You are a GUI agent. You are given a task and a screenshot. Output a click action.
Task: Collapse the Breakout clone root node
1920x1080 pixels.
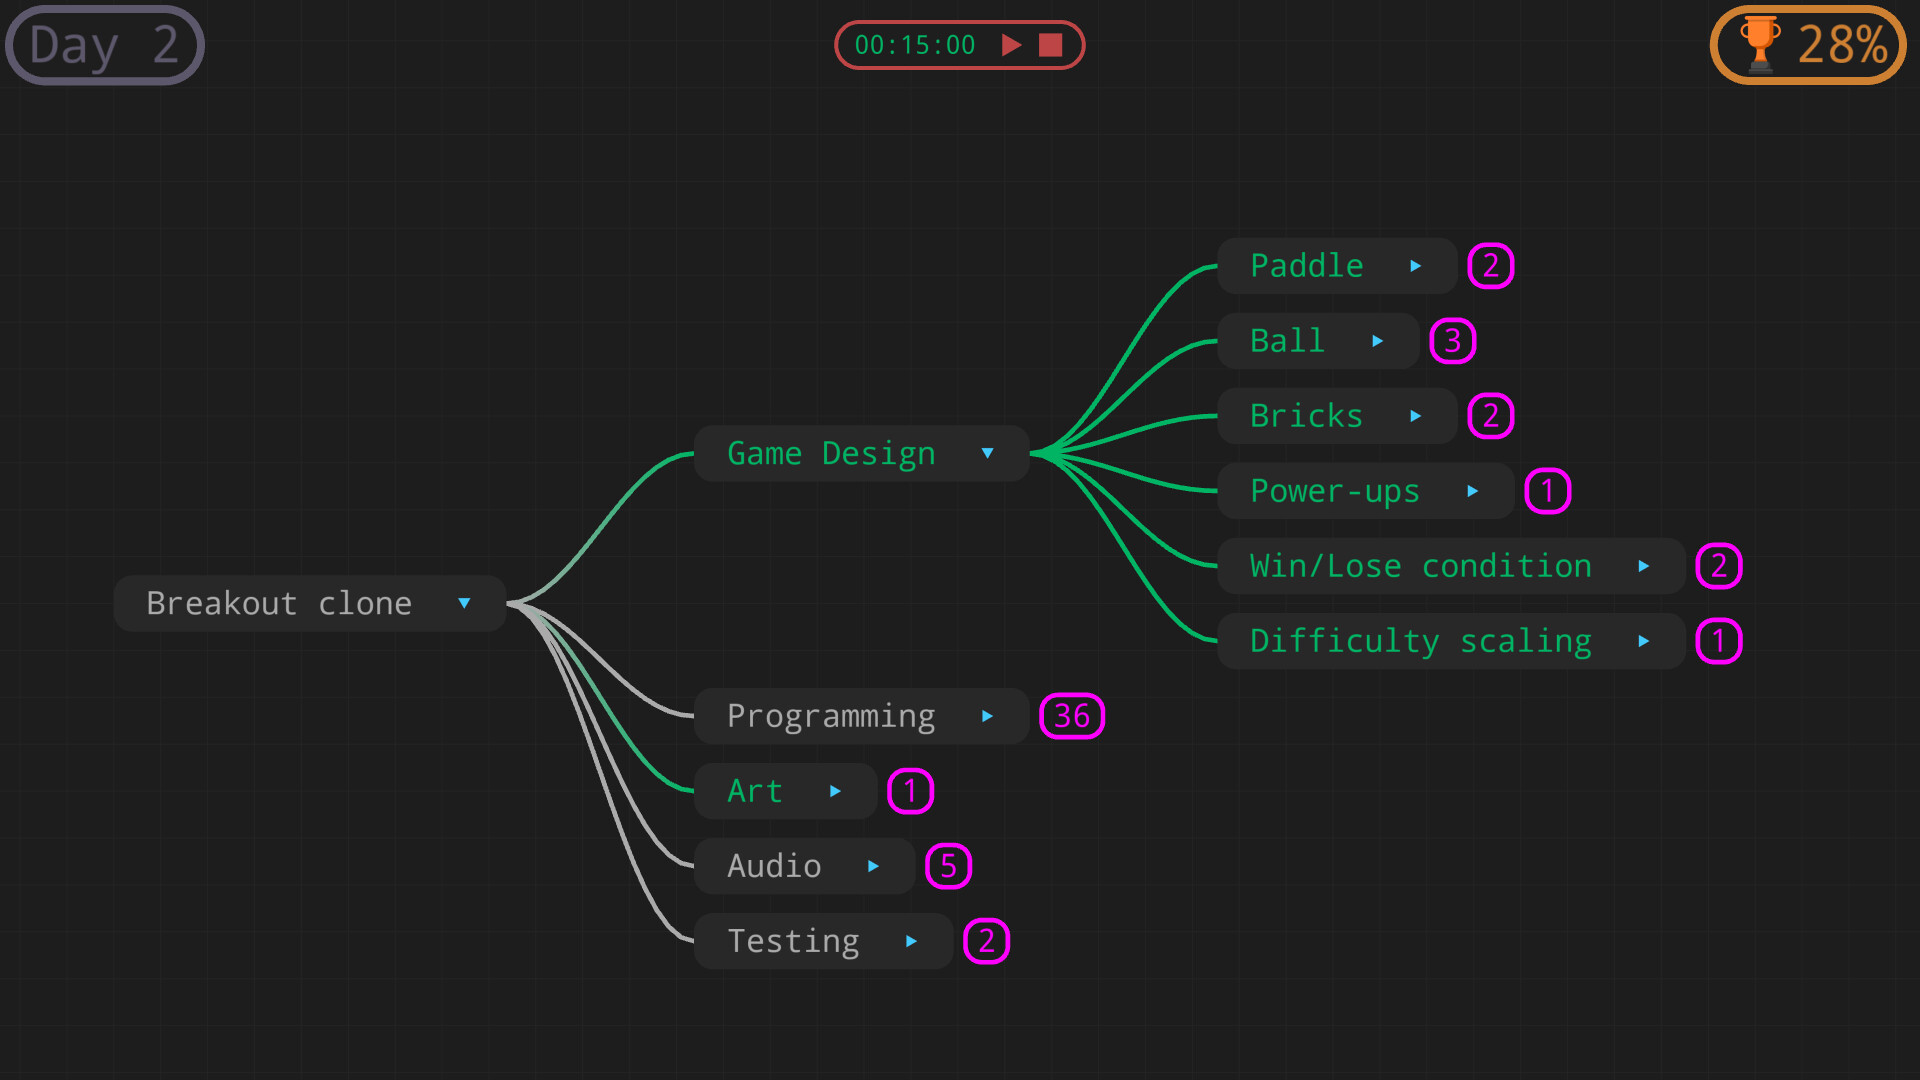coord(464,603)
